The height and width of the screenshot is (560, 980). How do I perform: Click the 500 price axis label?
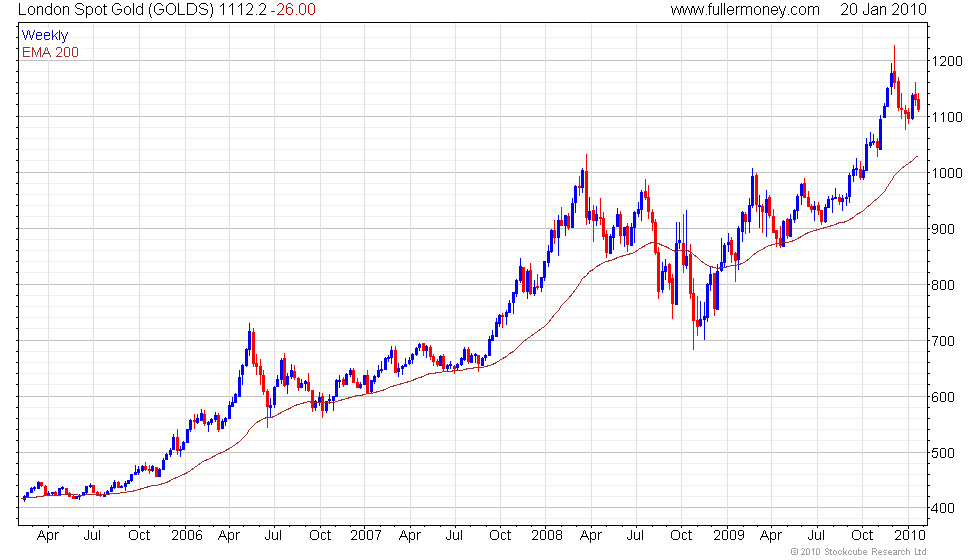point(943,453)
